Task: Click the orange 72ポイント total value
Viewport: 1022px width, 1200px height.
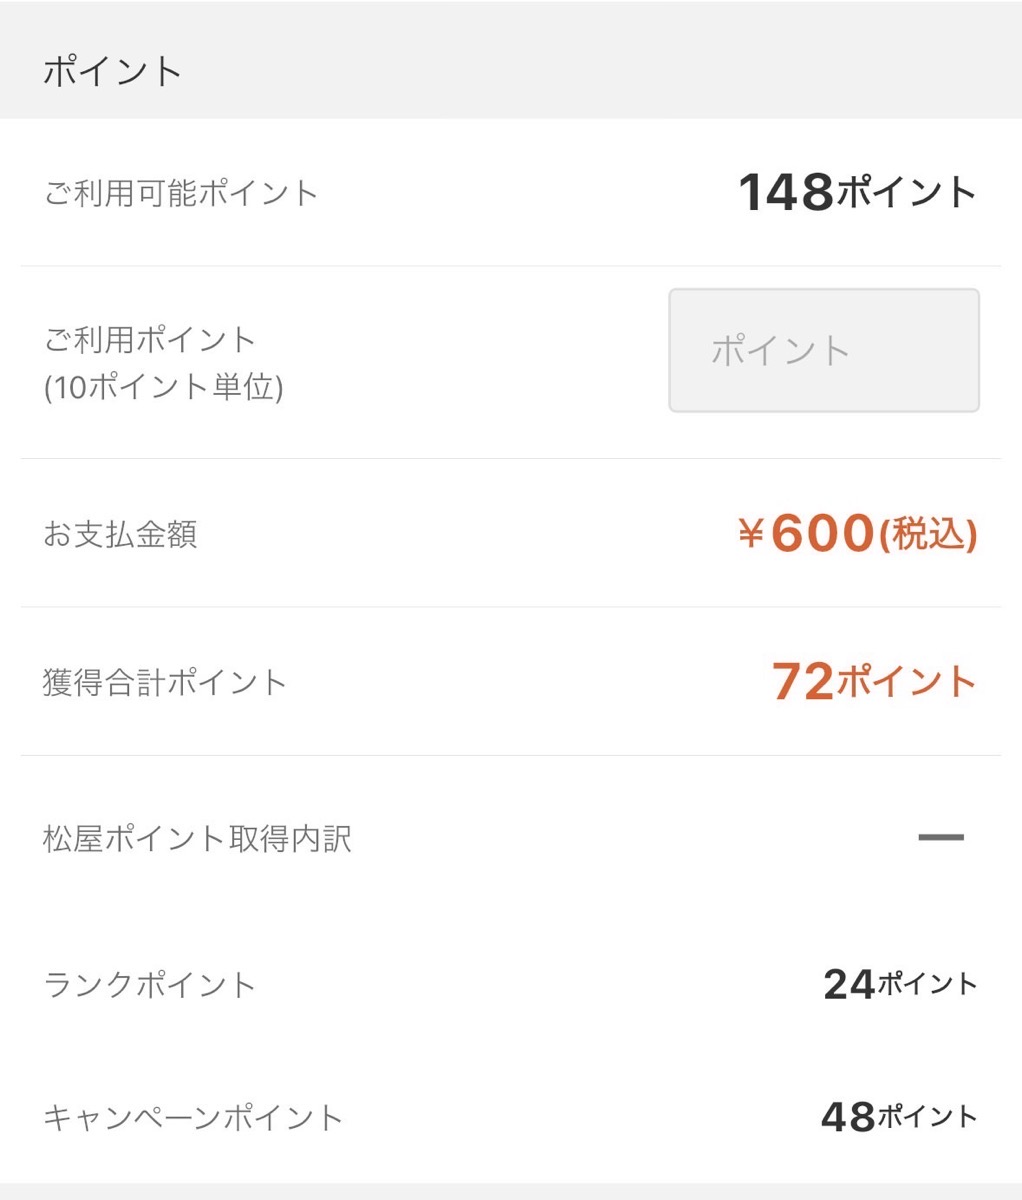Action: coord(873,682)
